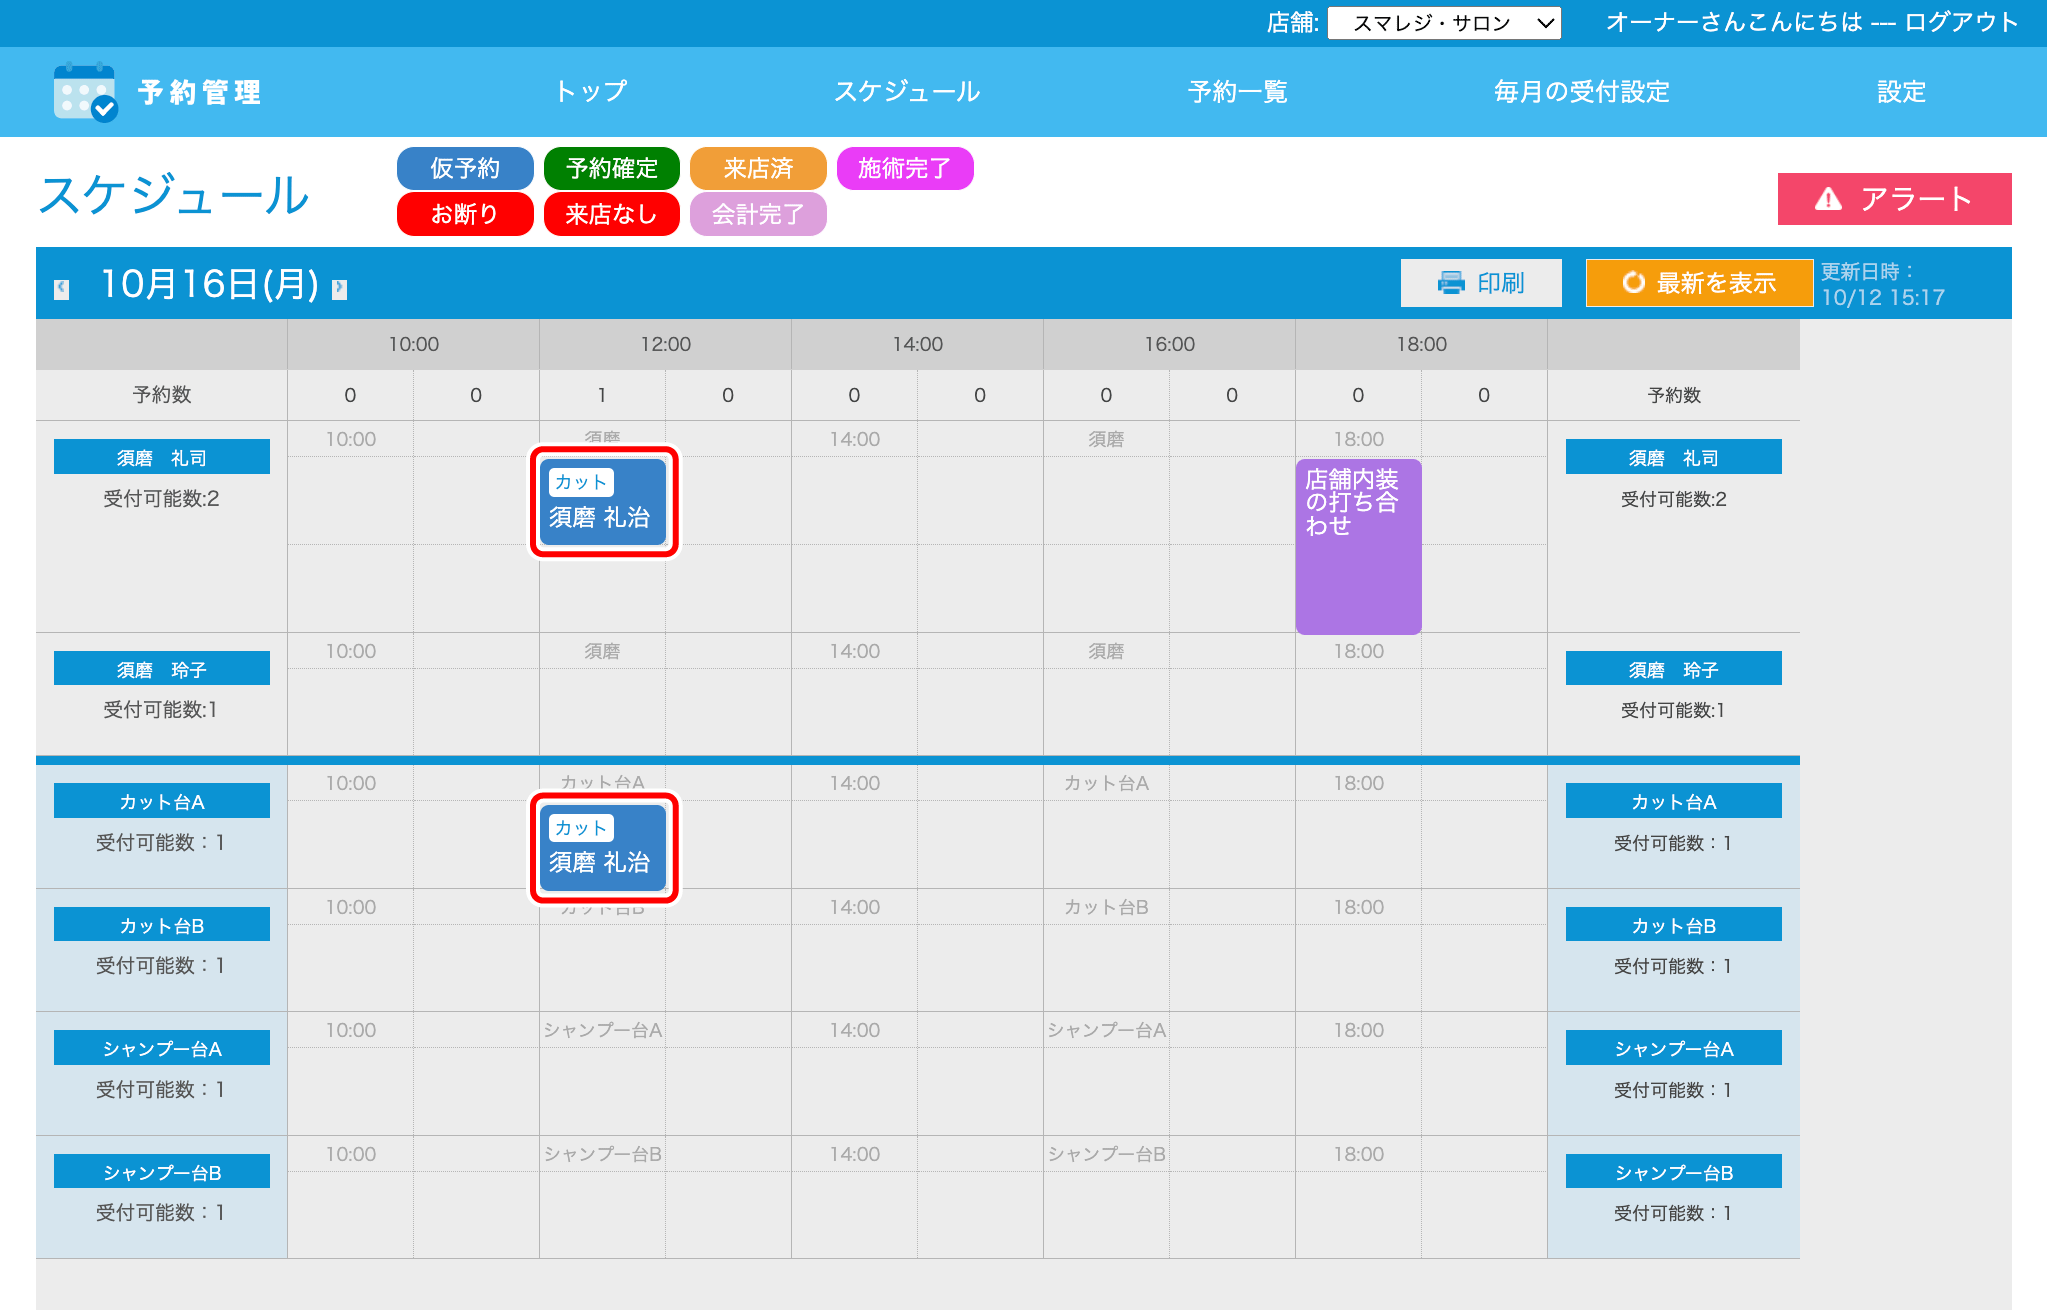Open カット reservation in カット台A row

[603, 847]
